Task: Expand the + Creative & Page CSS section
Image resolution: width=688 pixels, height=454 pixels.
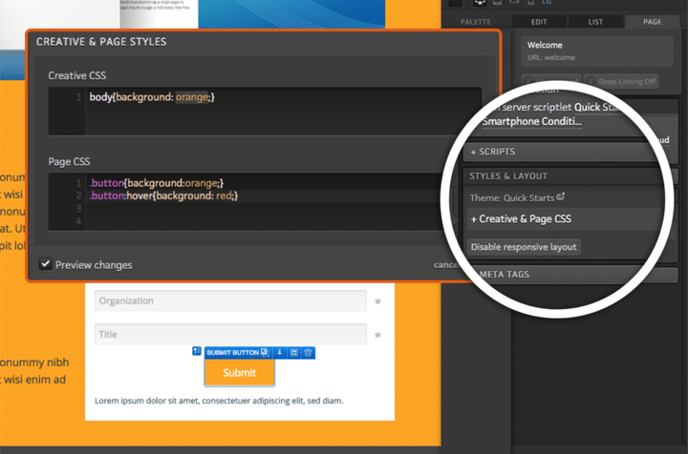Action: pos(521,219)
